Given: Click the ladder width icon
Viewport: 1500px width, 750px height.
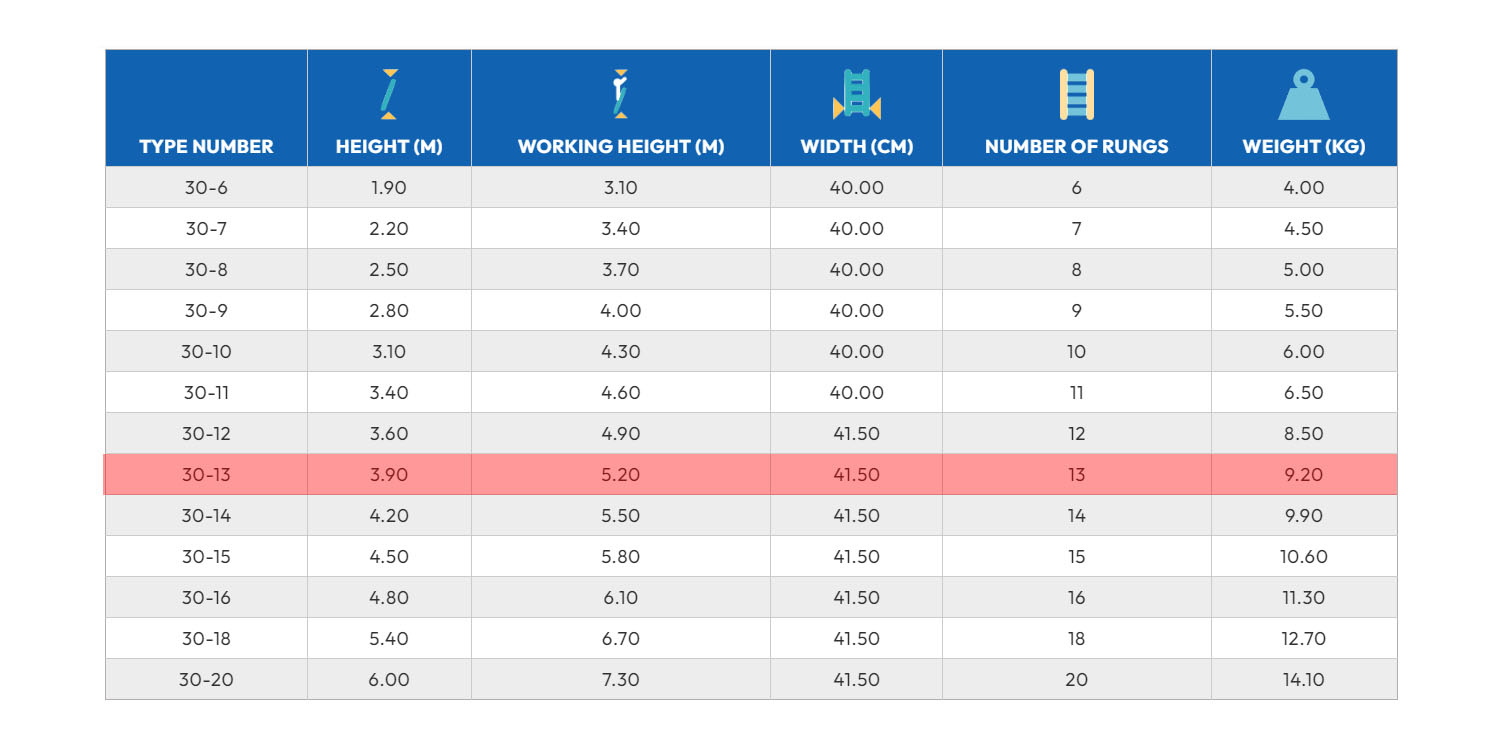Looking at the screenshot, I should click(x=856, y=95).
